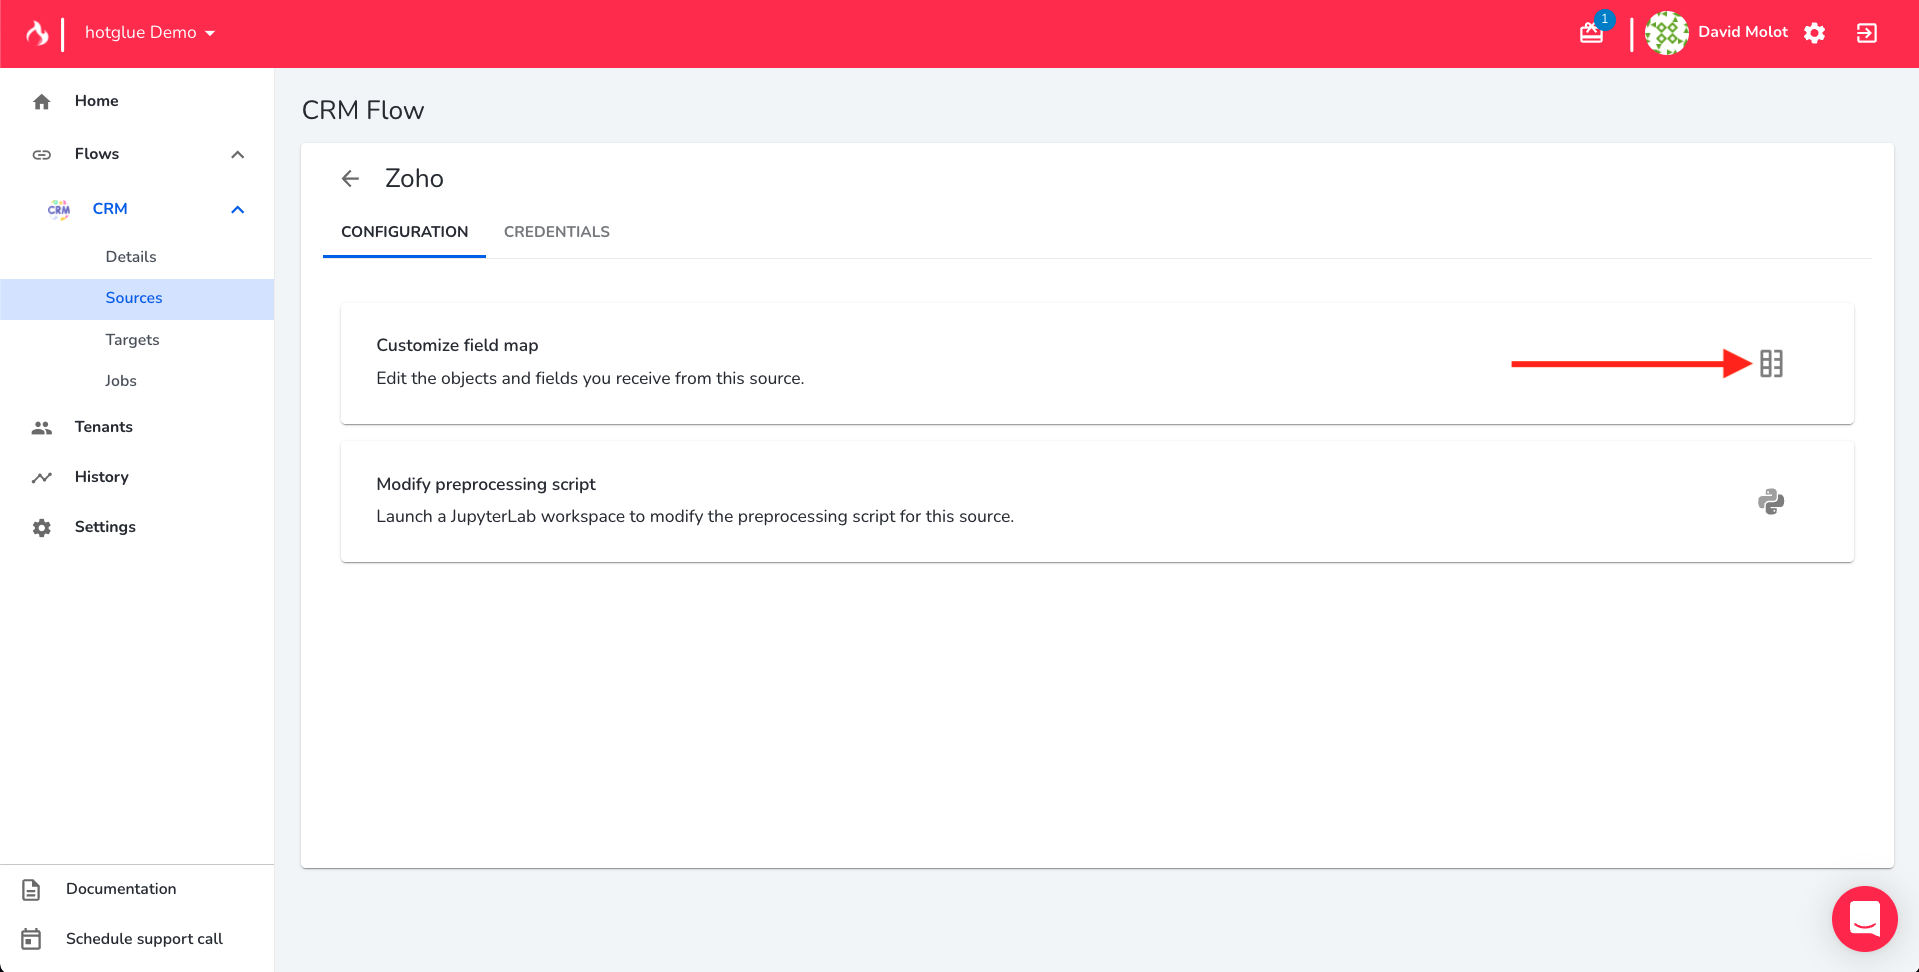
Task: Click the History trend-line icon
Action: pyautogui.click(x=41, y=477)
